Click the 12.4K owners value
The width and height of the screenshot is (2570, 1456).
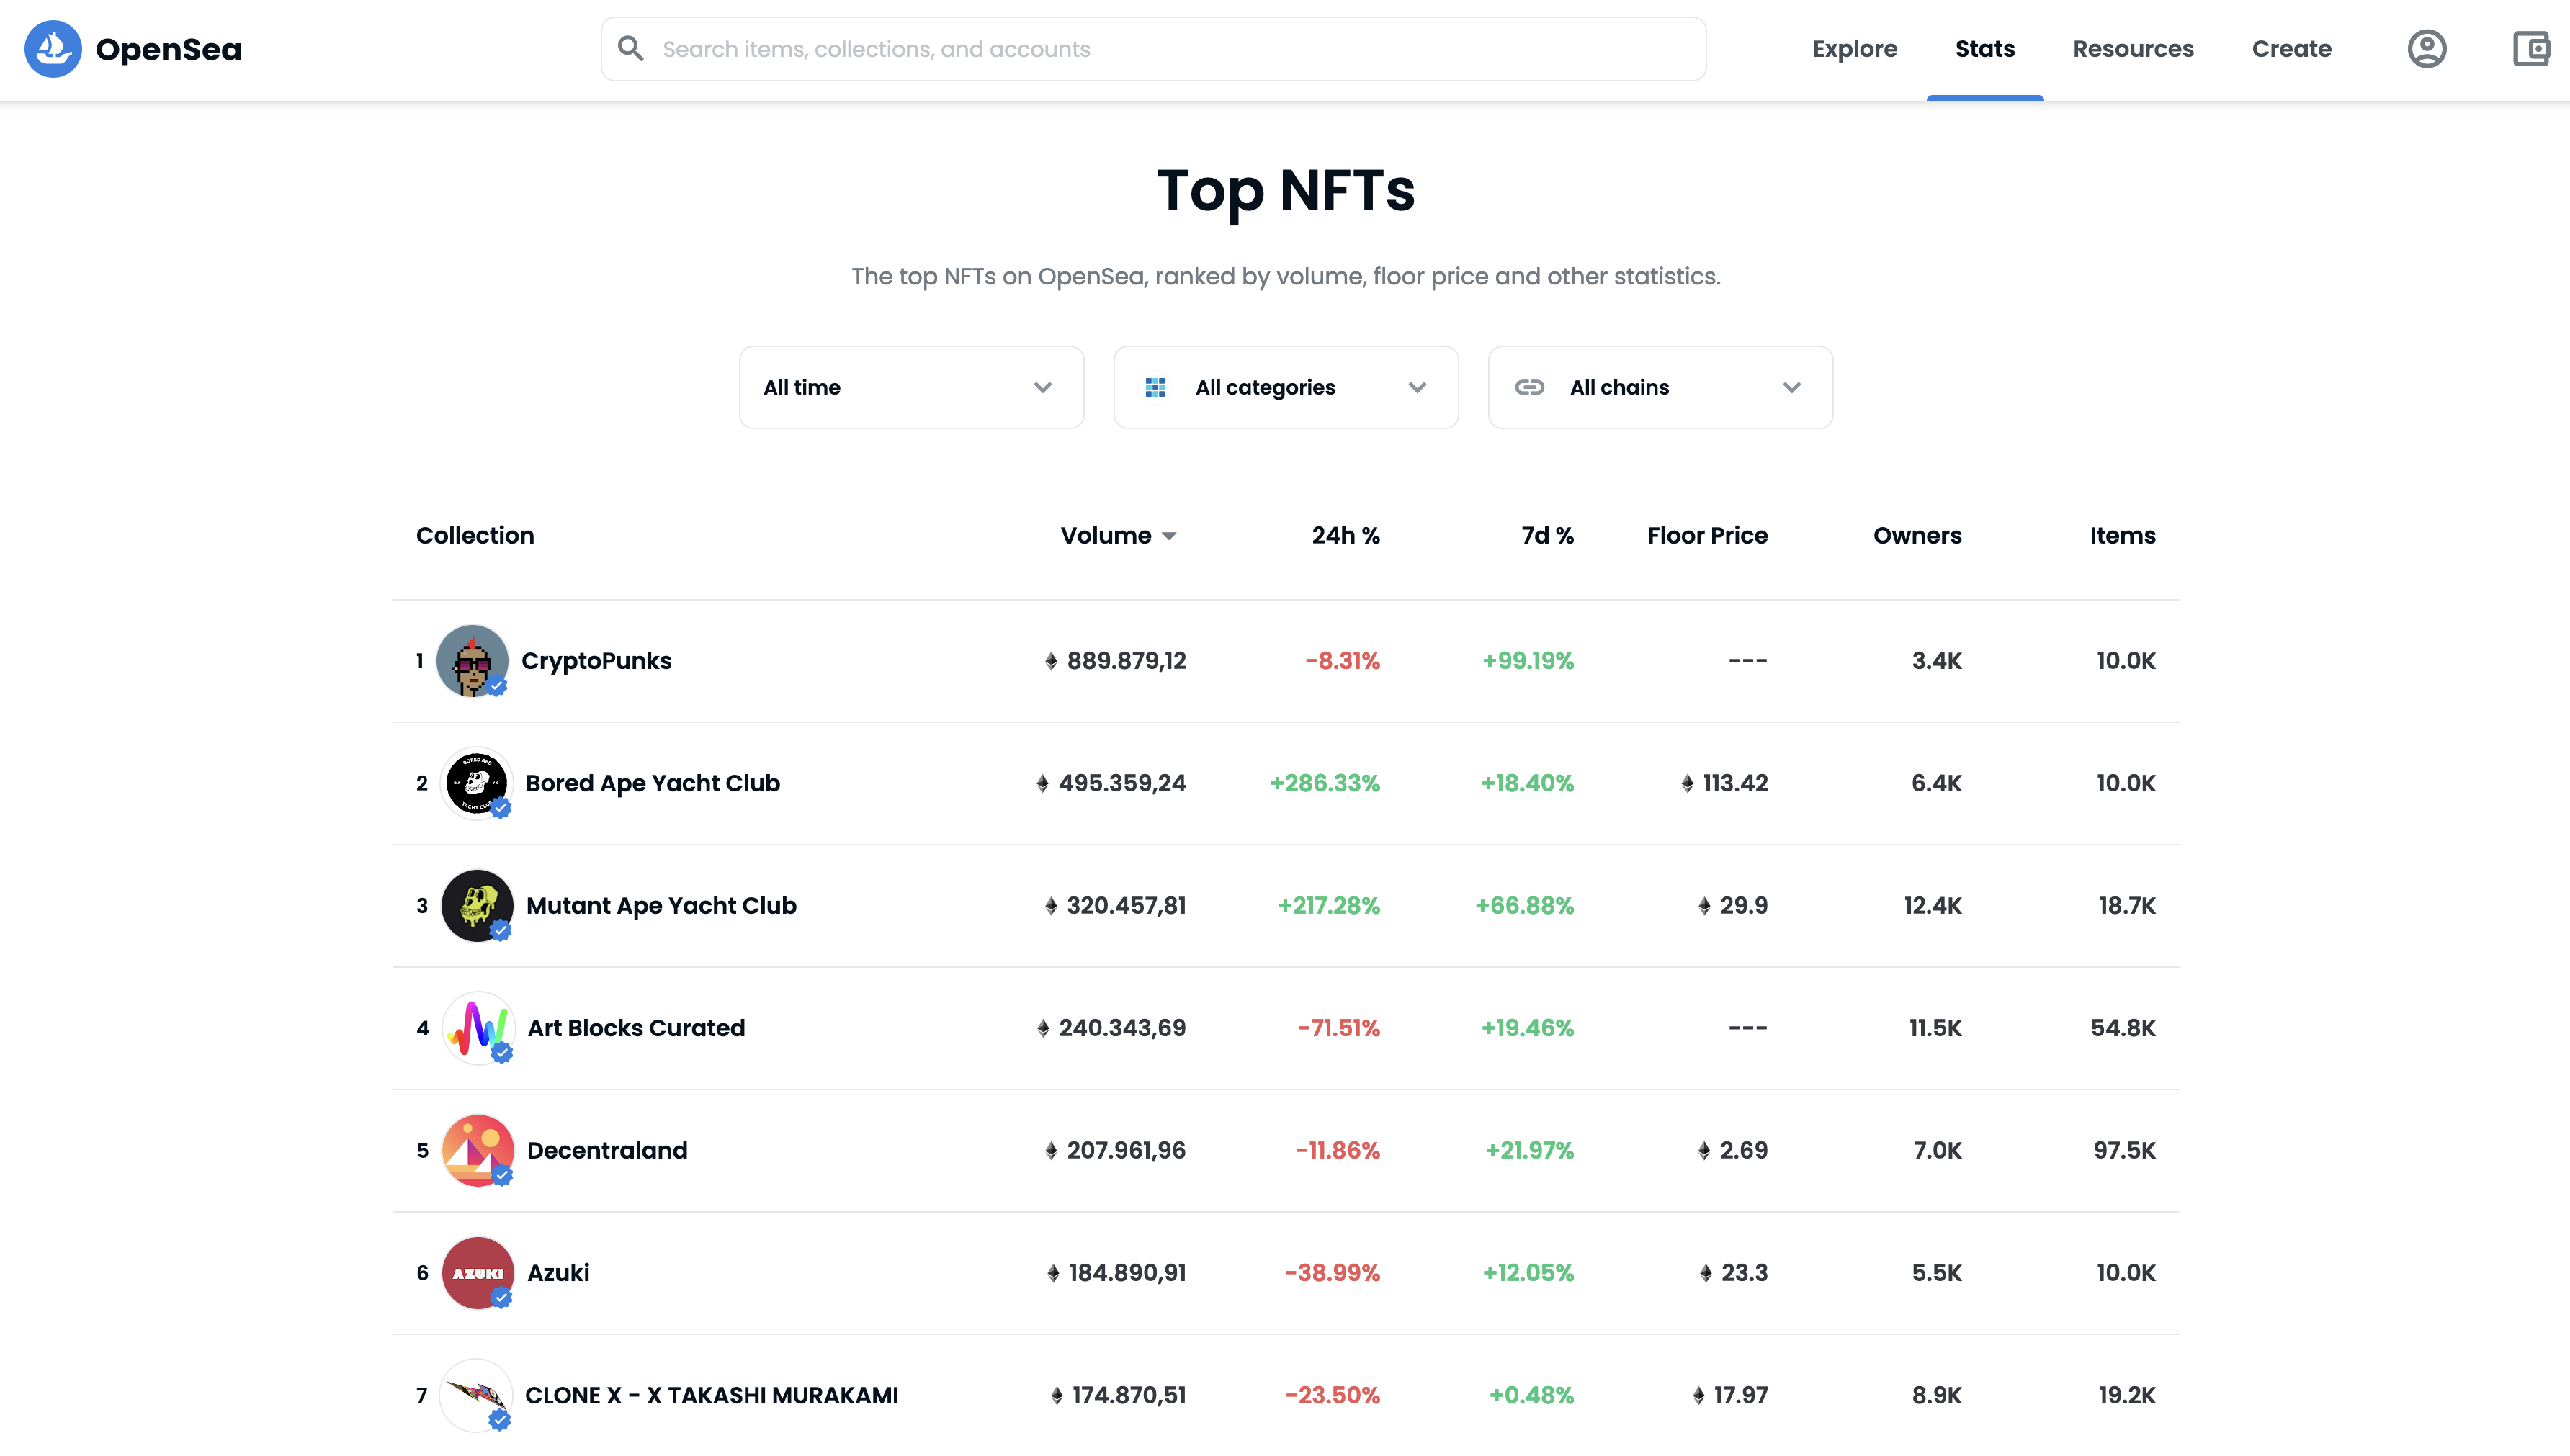pyautogui.click(x=1932, y=906)
